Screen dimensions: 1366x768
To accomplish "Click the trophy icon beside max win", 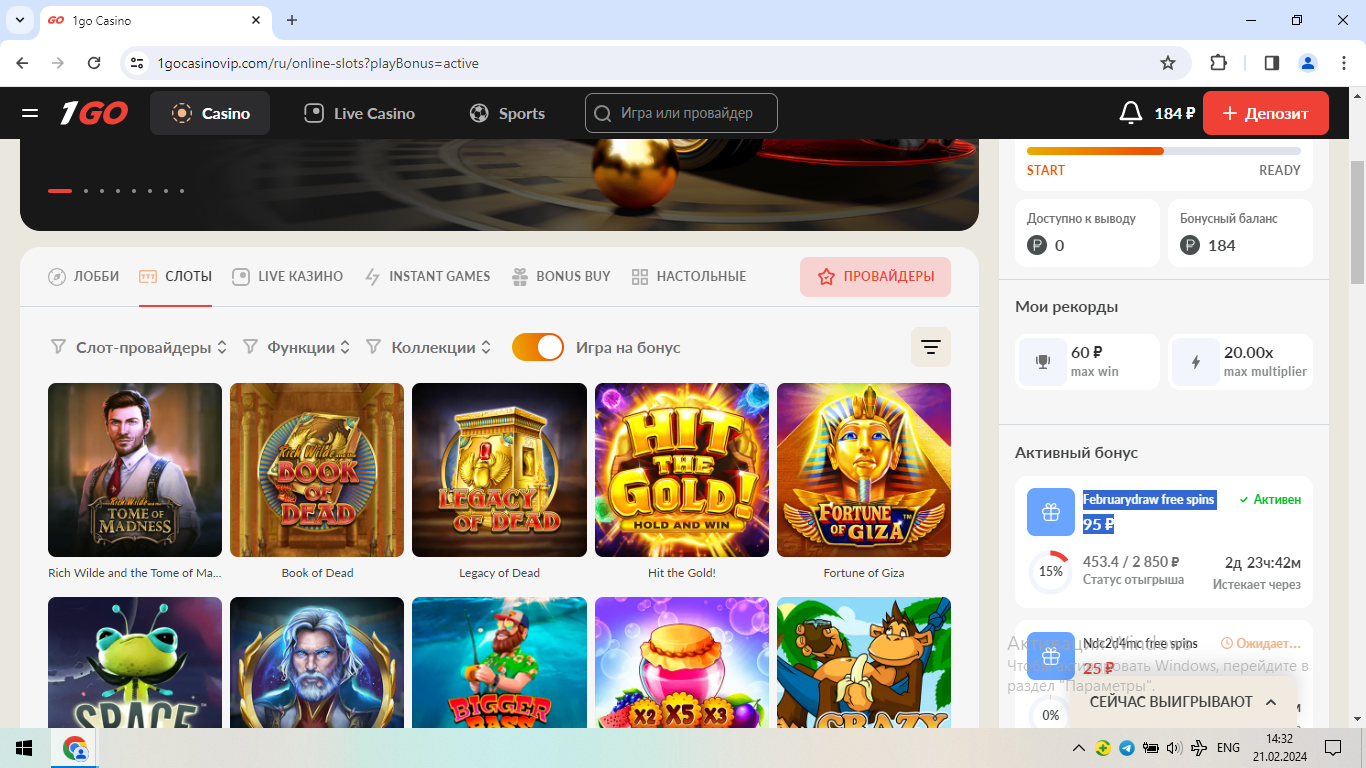I will (1043, 362).
